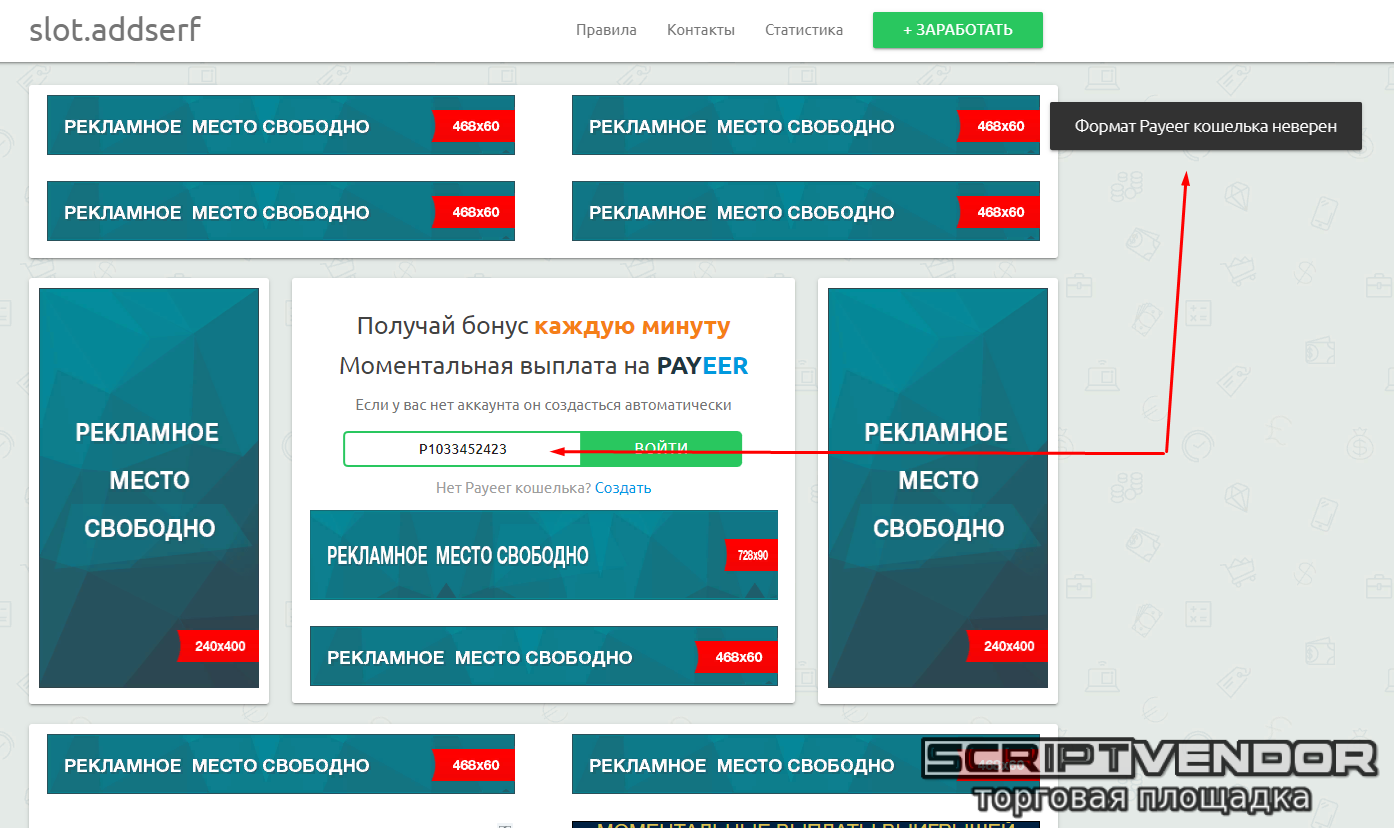The width and height of the screenshot is (1394, 828).
Task: Click the slot.addserf site logo
Action: pyautogui.click(x=115, y=29)
